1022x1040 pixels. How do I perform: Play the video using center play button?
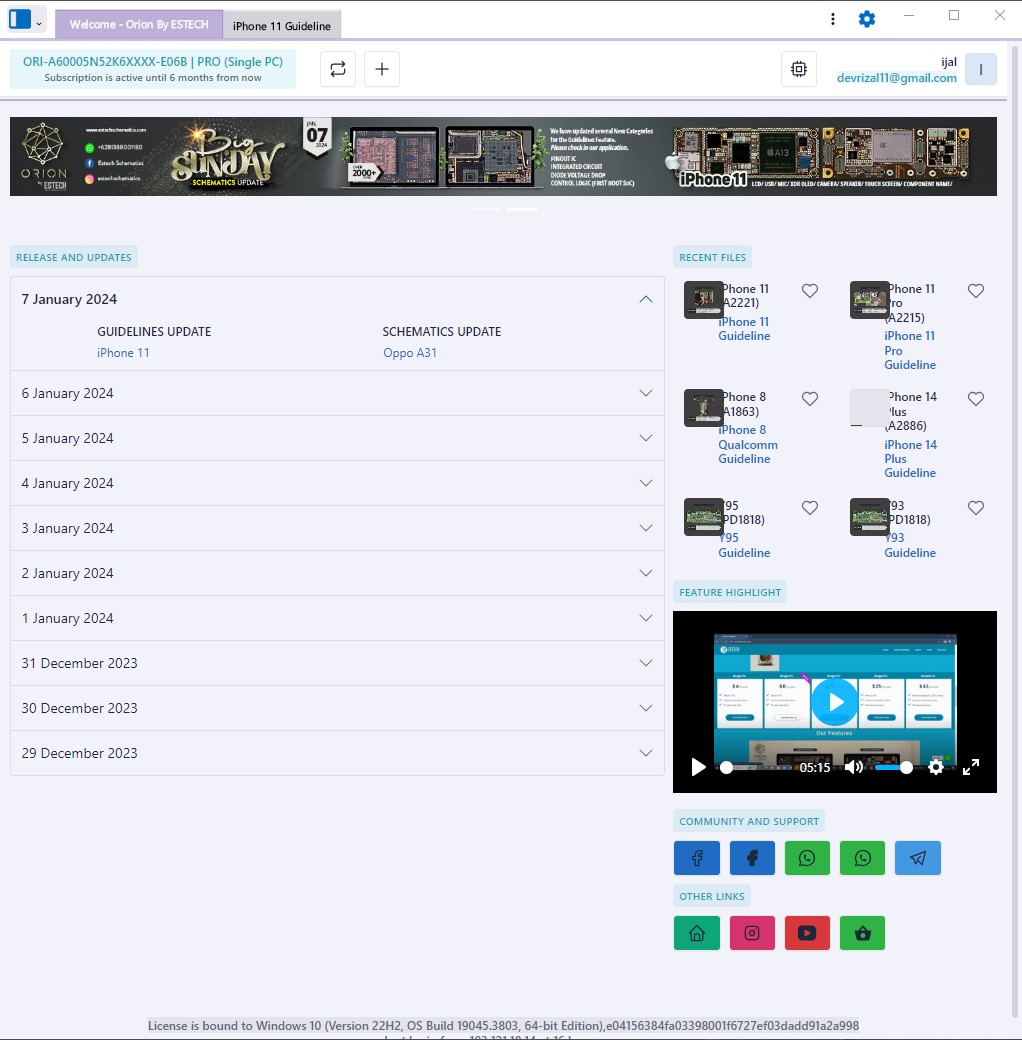tap(835, 702)
